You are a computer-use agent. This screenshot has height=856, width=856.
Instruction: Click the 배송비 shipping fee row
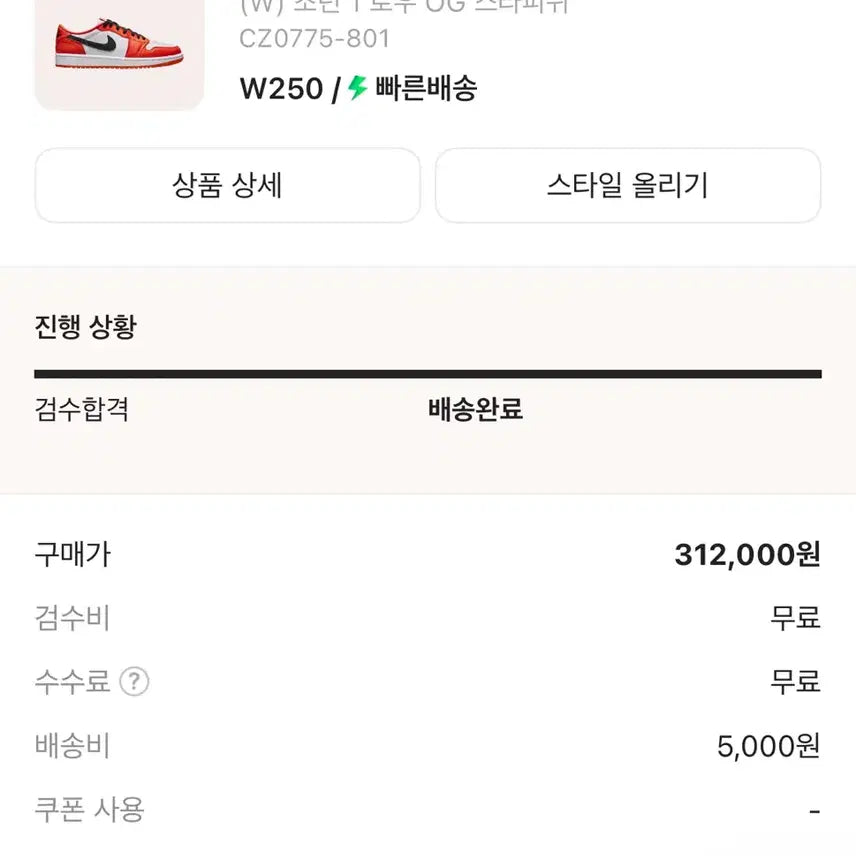point(71,746)
